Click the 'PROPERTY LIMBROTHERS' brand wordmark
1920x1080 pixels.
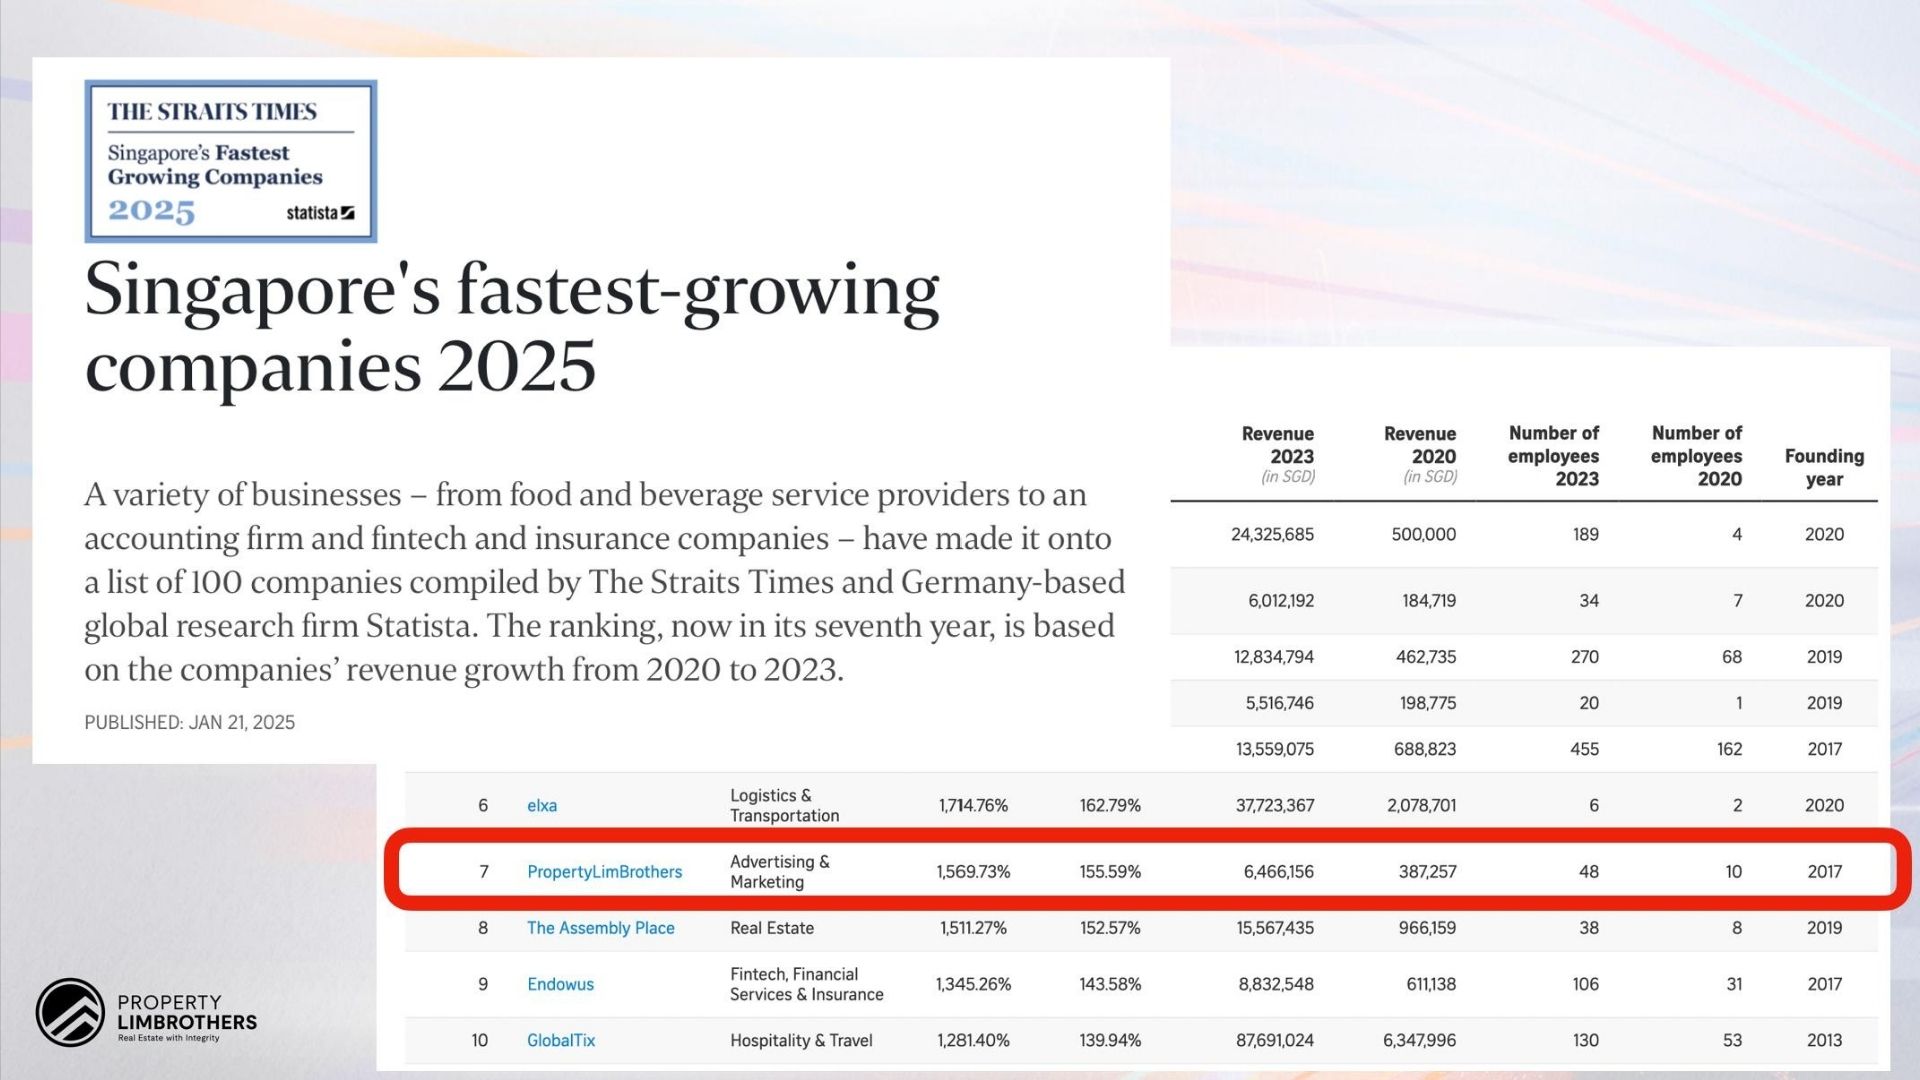tap(186, 1012)
